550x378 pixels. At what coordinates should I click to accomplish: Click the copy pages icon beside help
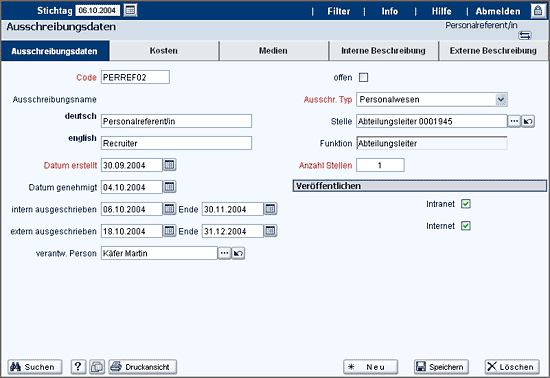(97, 367)
